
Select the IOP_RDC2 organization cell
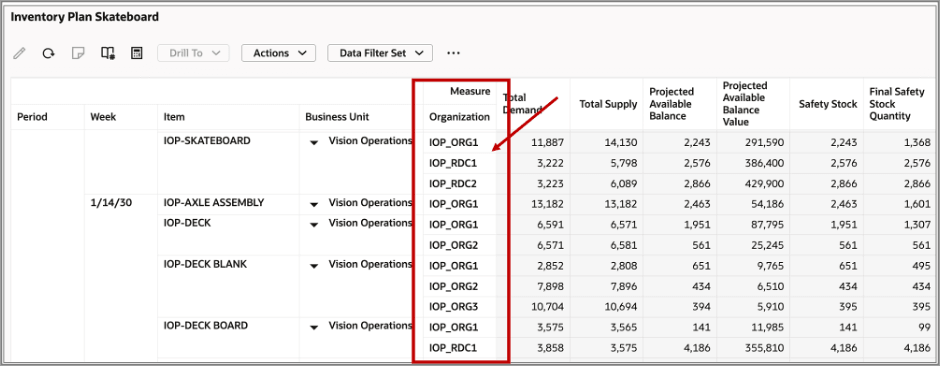453,183
